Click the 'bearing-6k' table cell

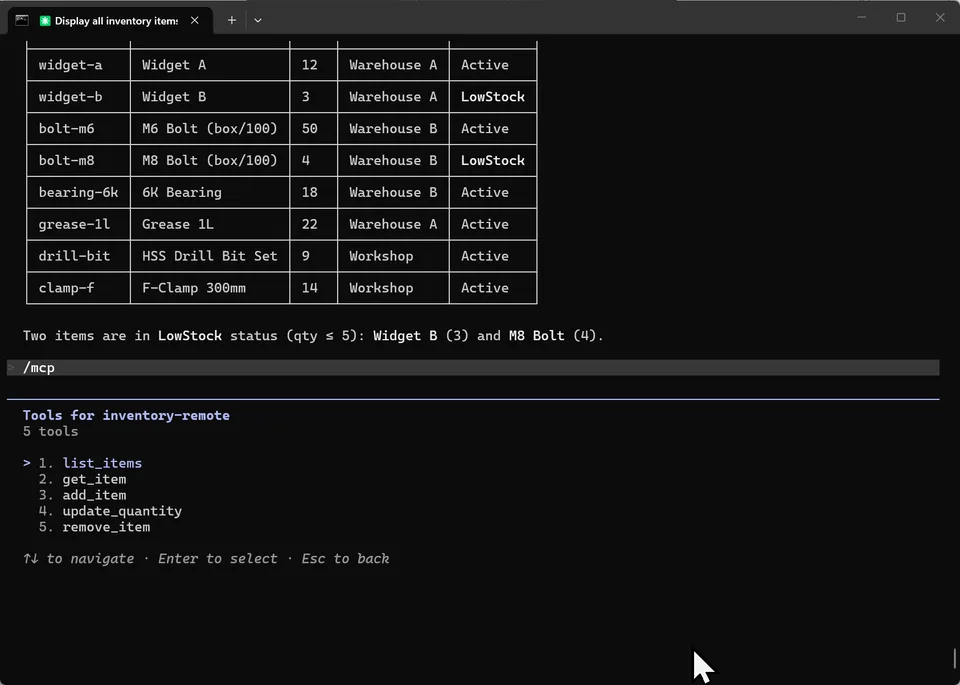(x=78, y=192)
